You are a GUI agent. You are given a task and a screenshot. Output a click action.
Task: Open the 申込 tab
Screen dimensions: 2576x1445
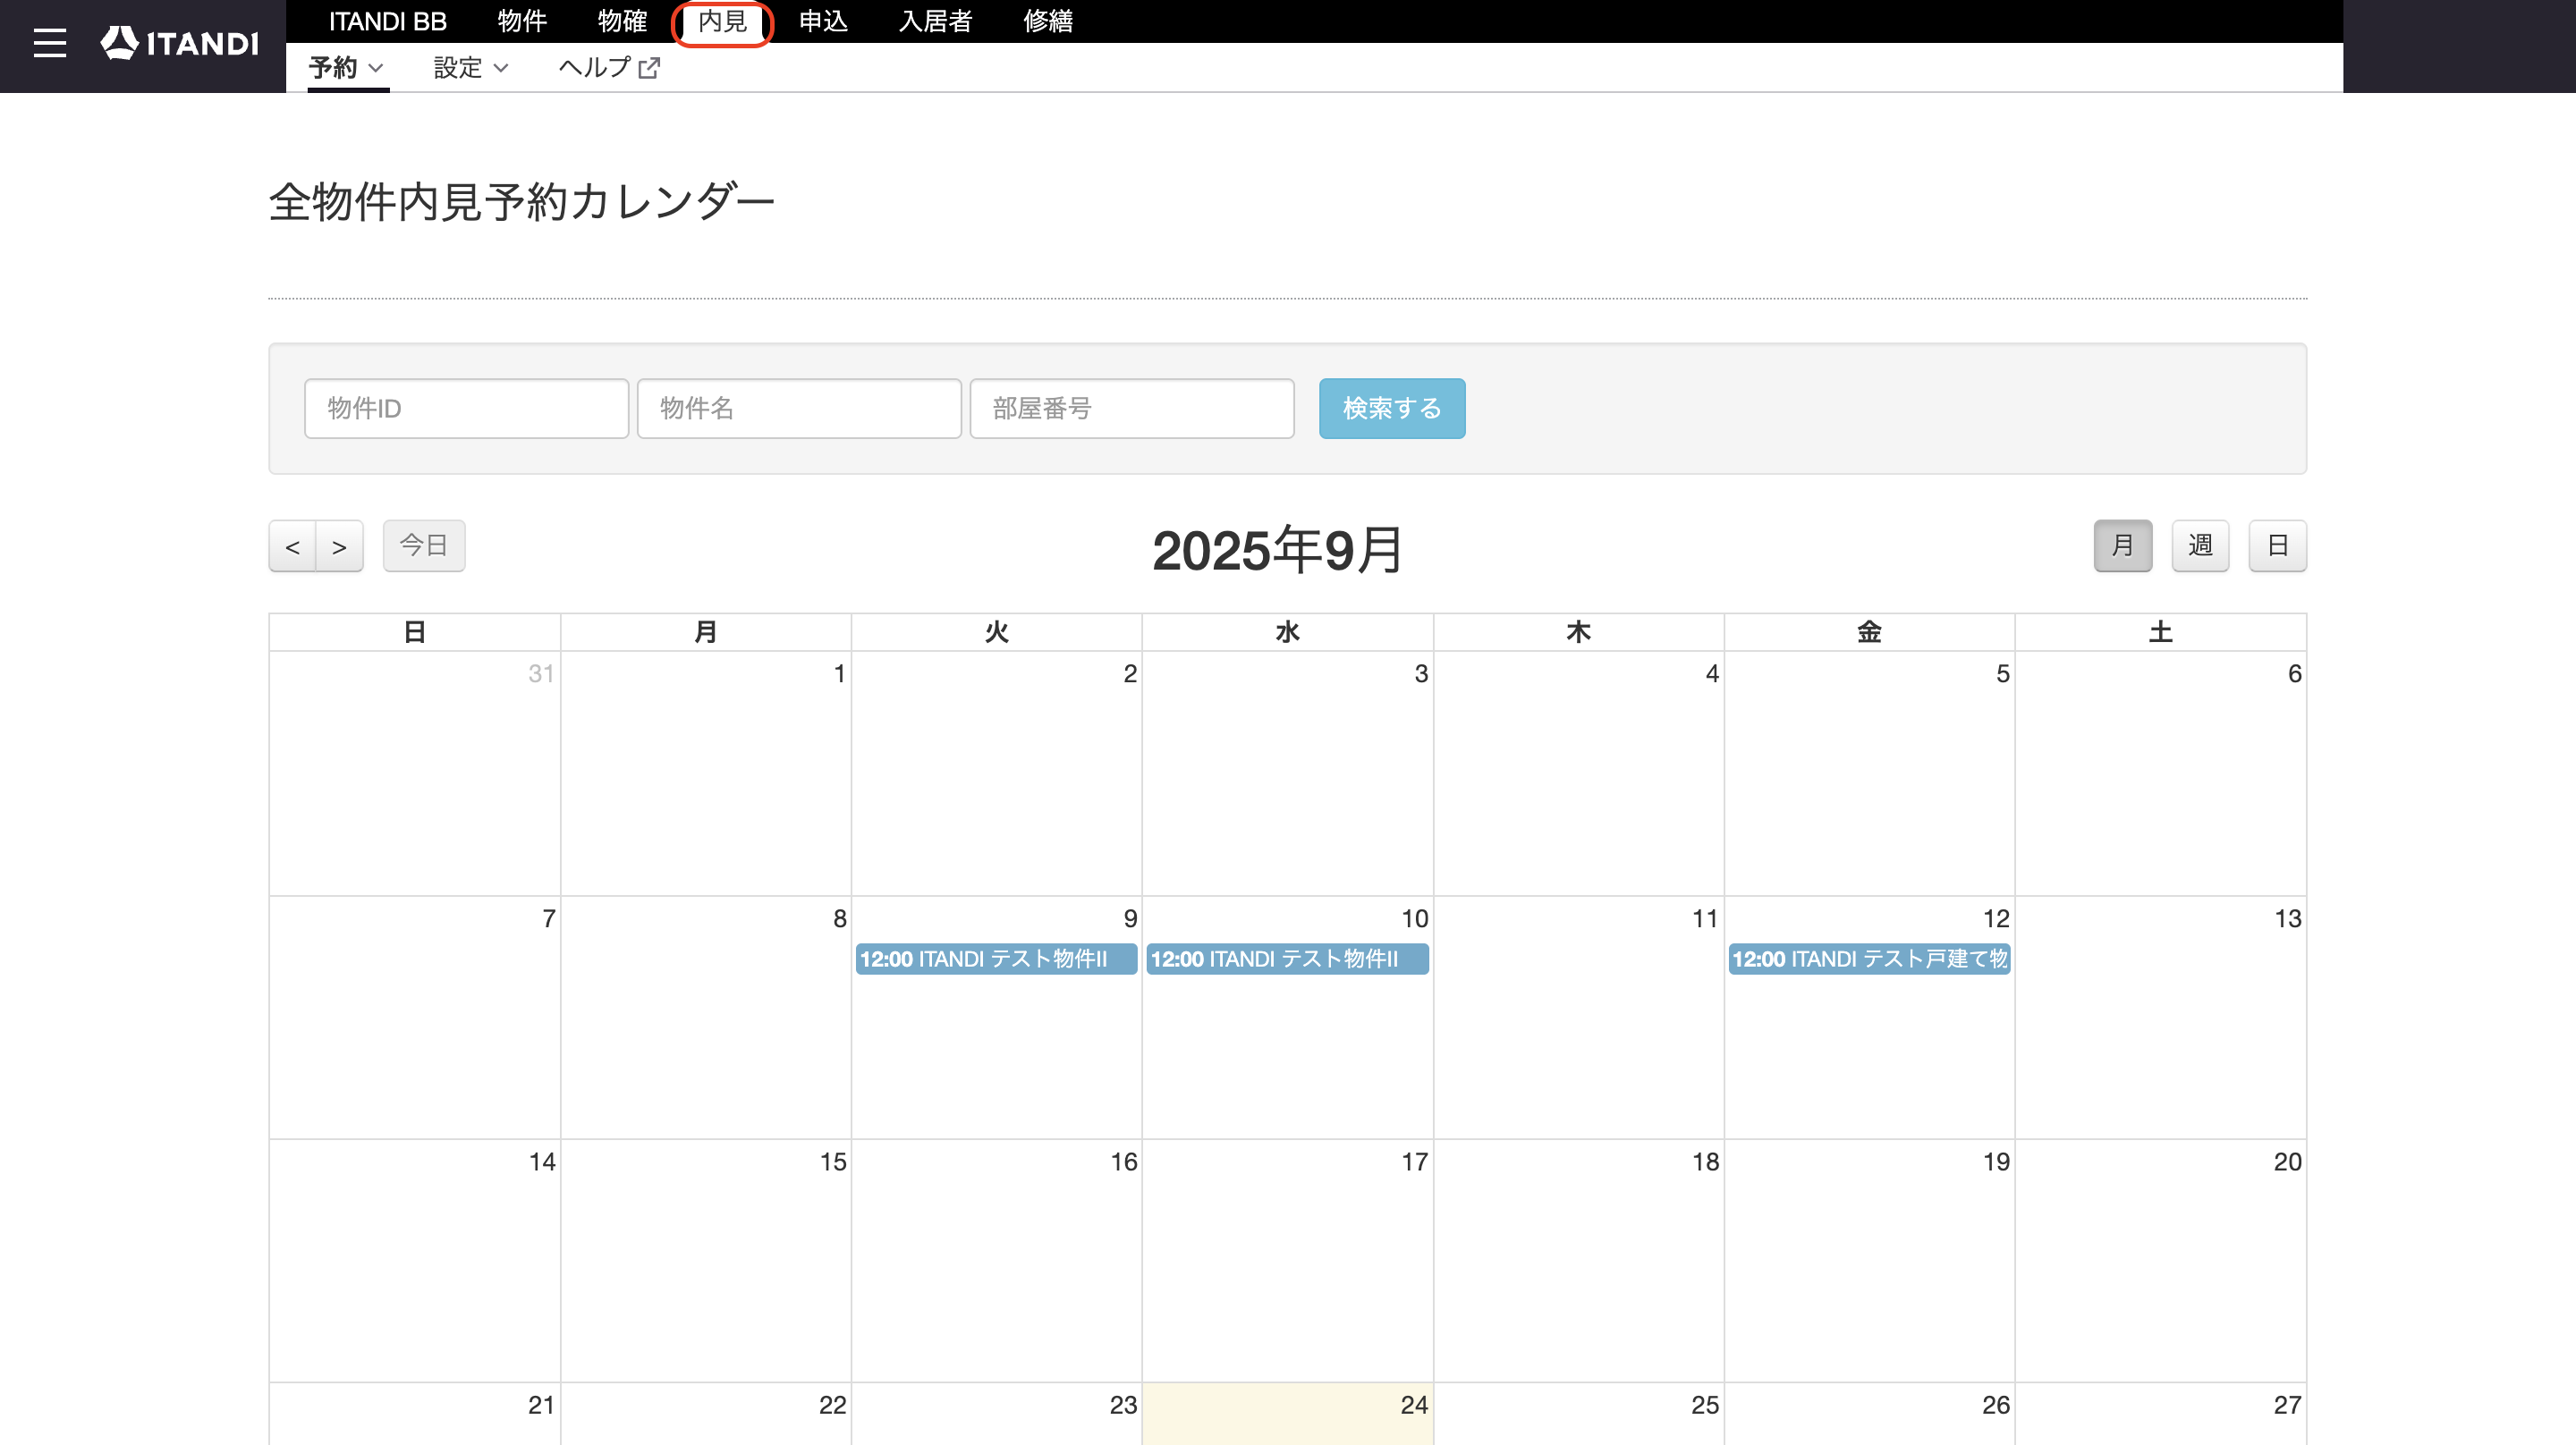tap(823, 21)
